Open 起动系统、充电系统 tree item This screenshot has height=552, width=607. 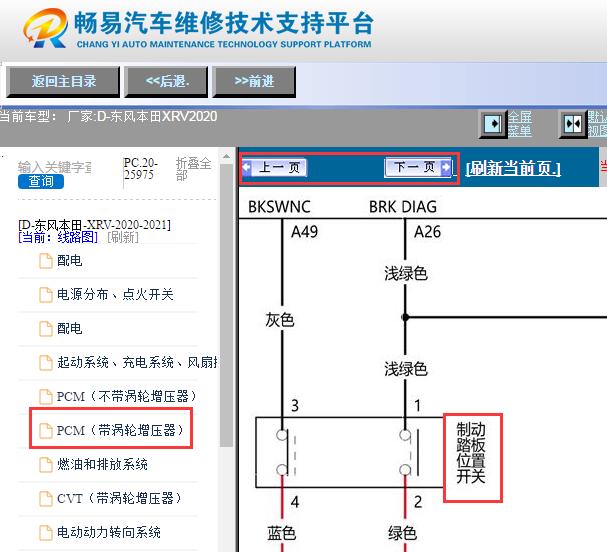tap(137, 362)
